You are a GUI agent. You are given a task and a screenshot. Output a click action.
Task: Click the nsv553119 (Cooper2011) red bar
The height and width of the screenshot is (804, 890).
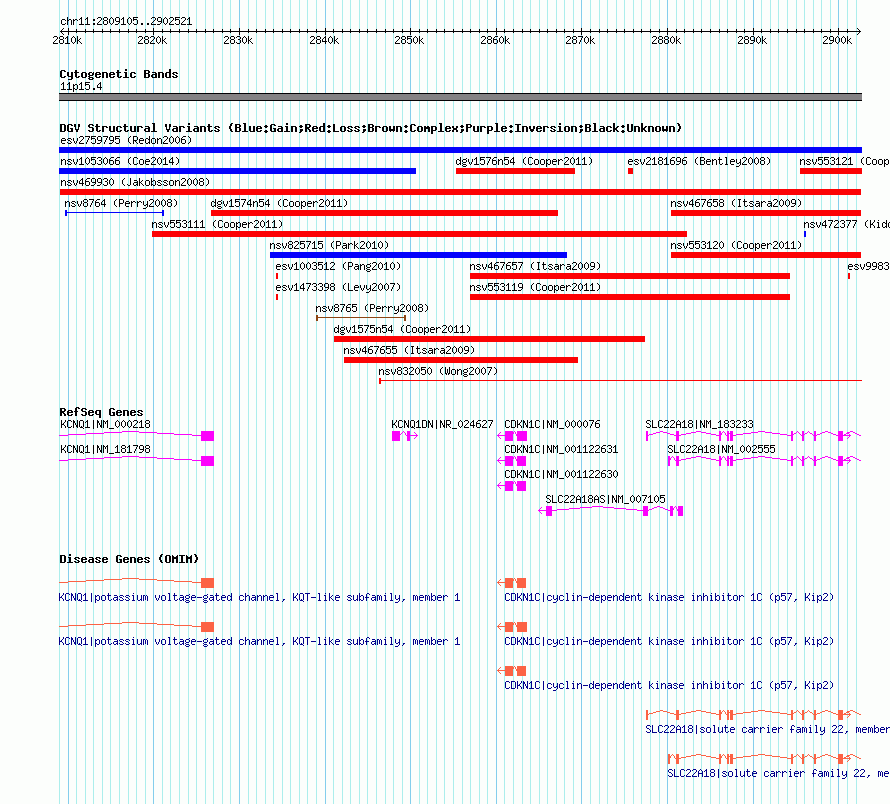click(629, 297)
